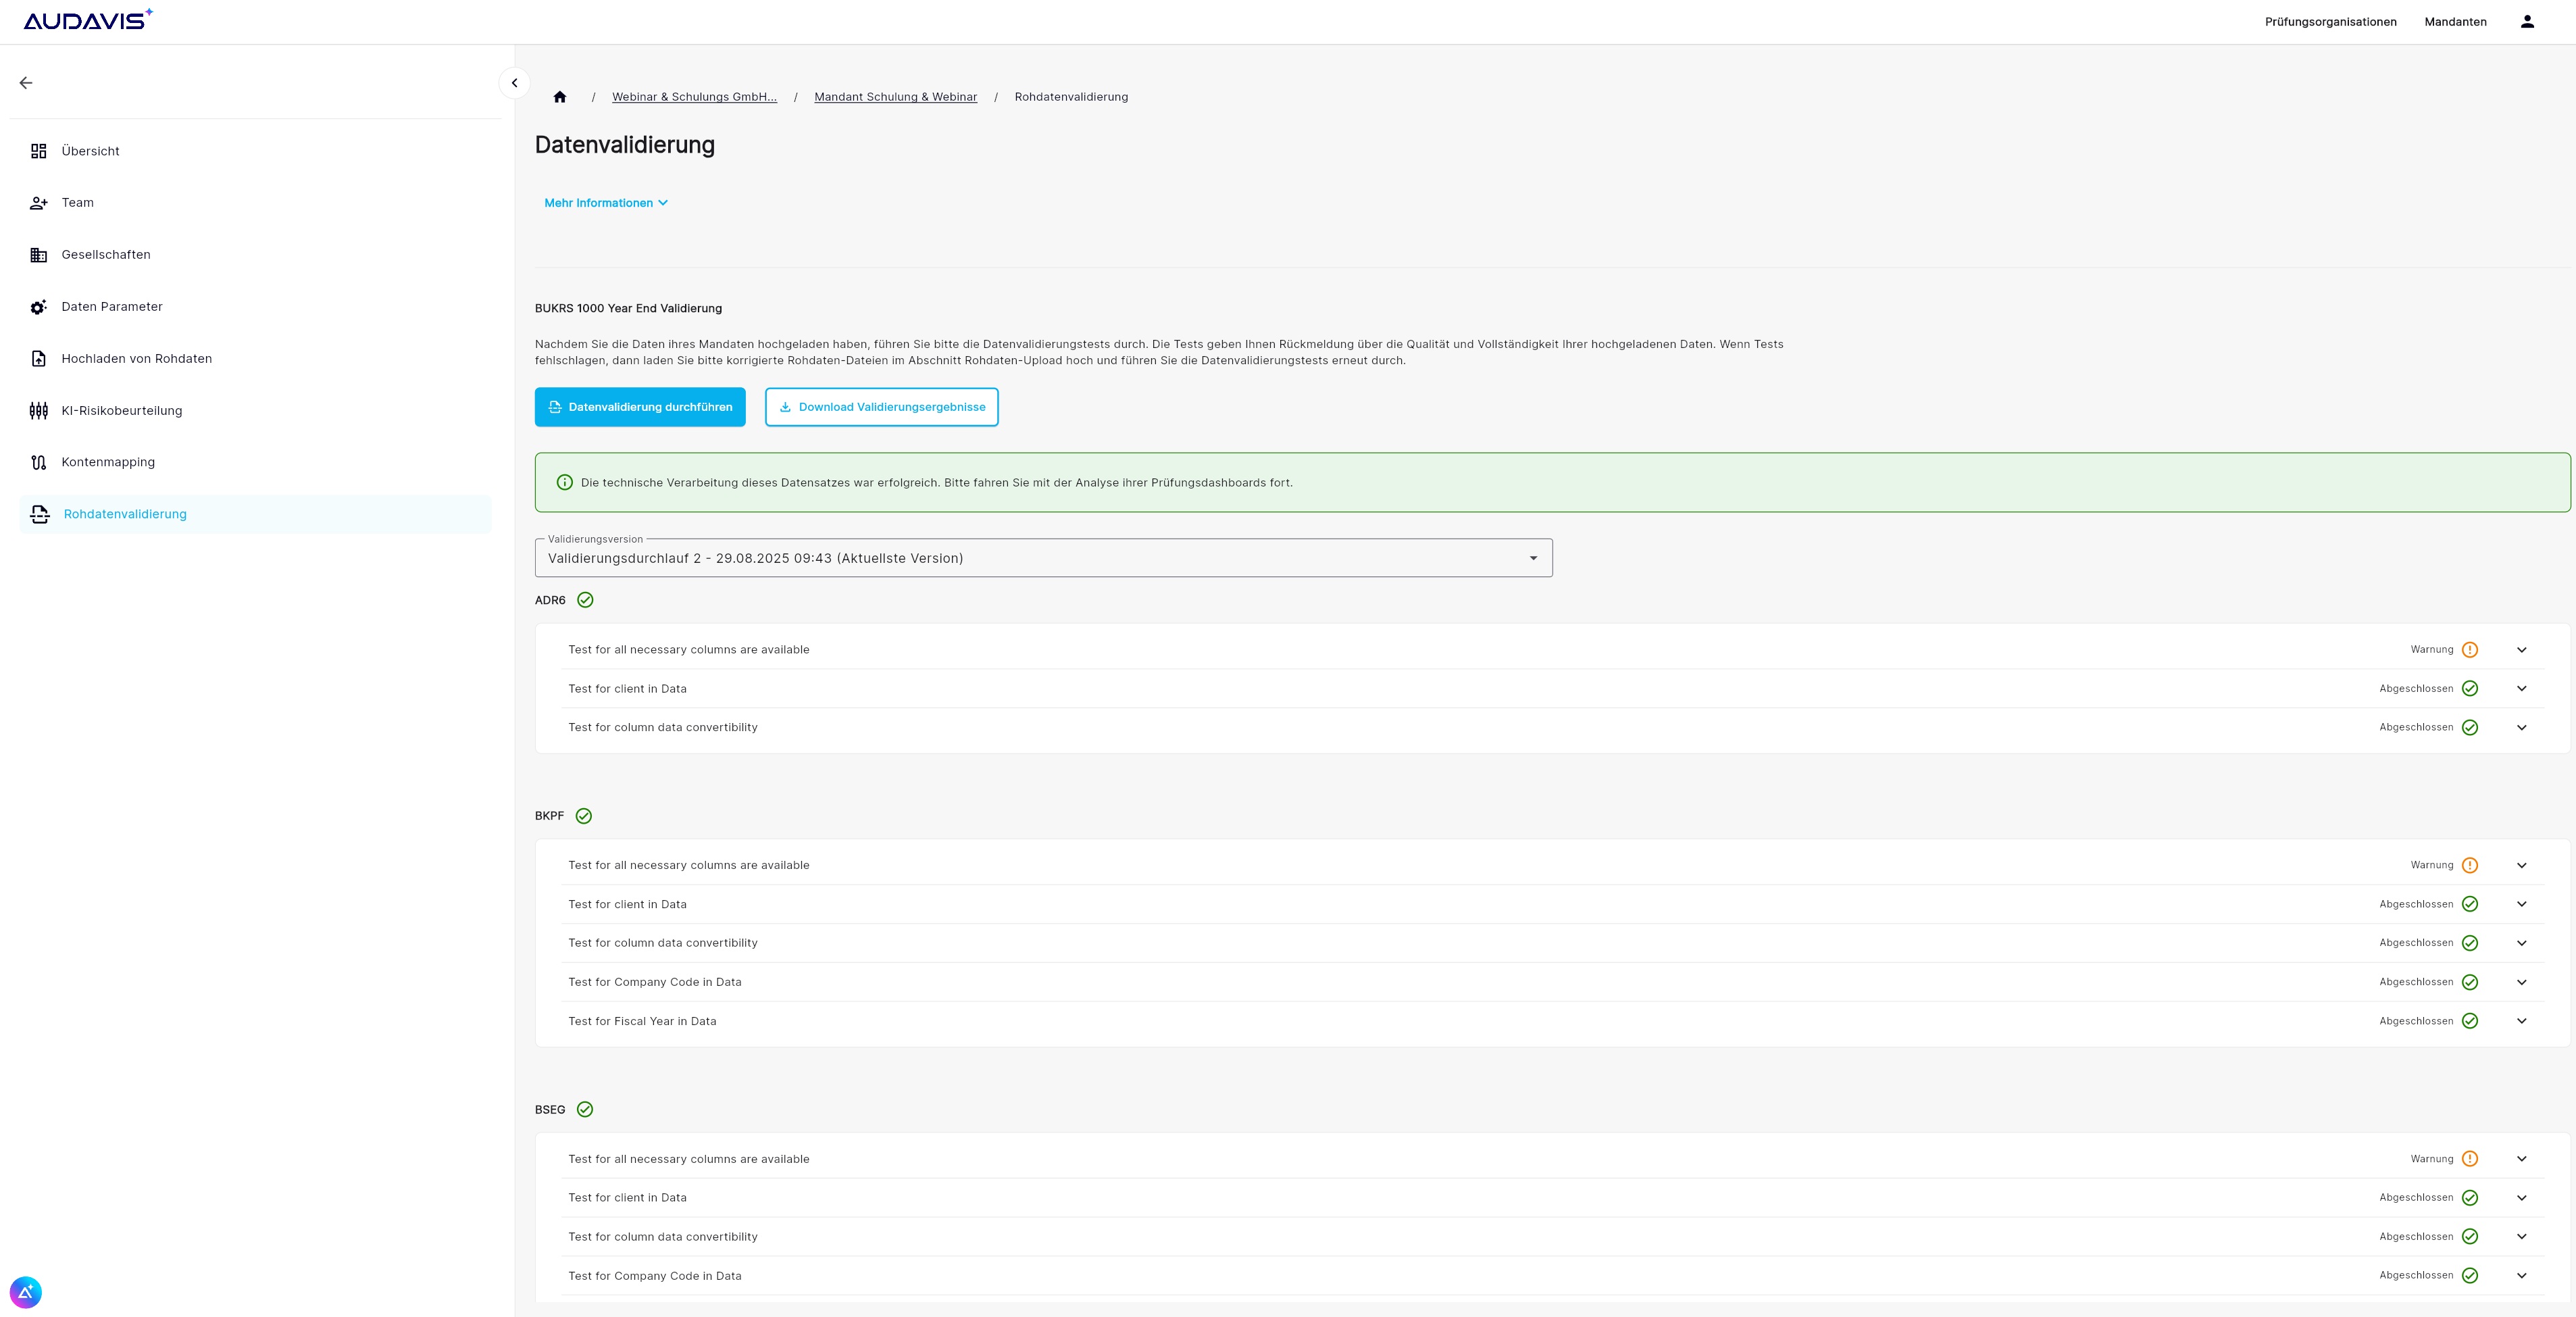Click Datenvalidierung durchführen button
The image size is (2576, 1317).
[640, 407]
